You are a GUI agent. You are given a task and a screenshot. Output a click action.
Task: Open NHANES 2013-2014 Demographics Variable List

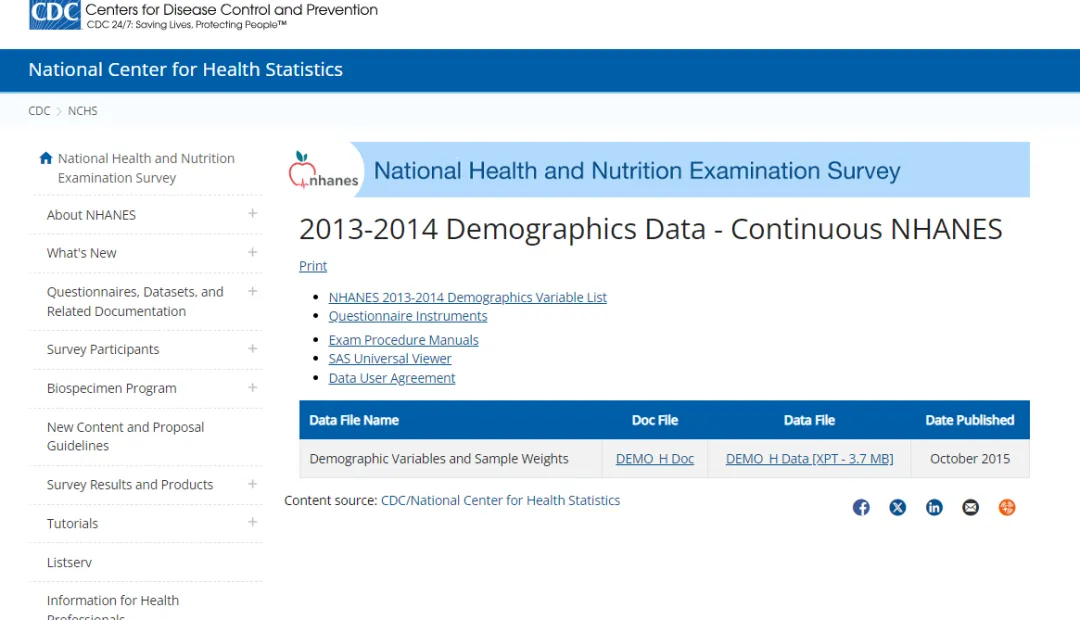pyautogui.click(x=467, y=297)
